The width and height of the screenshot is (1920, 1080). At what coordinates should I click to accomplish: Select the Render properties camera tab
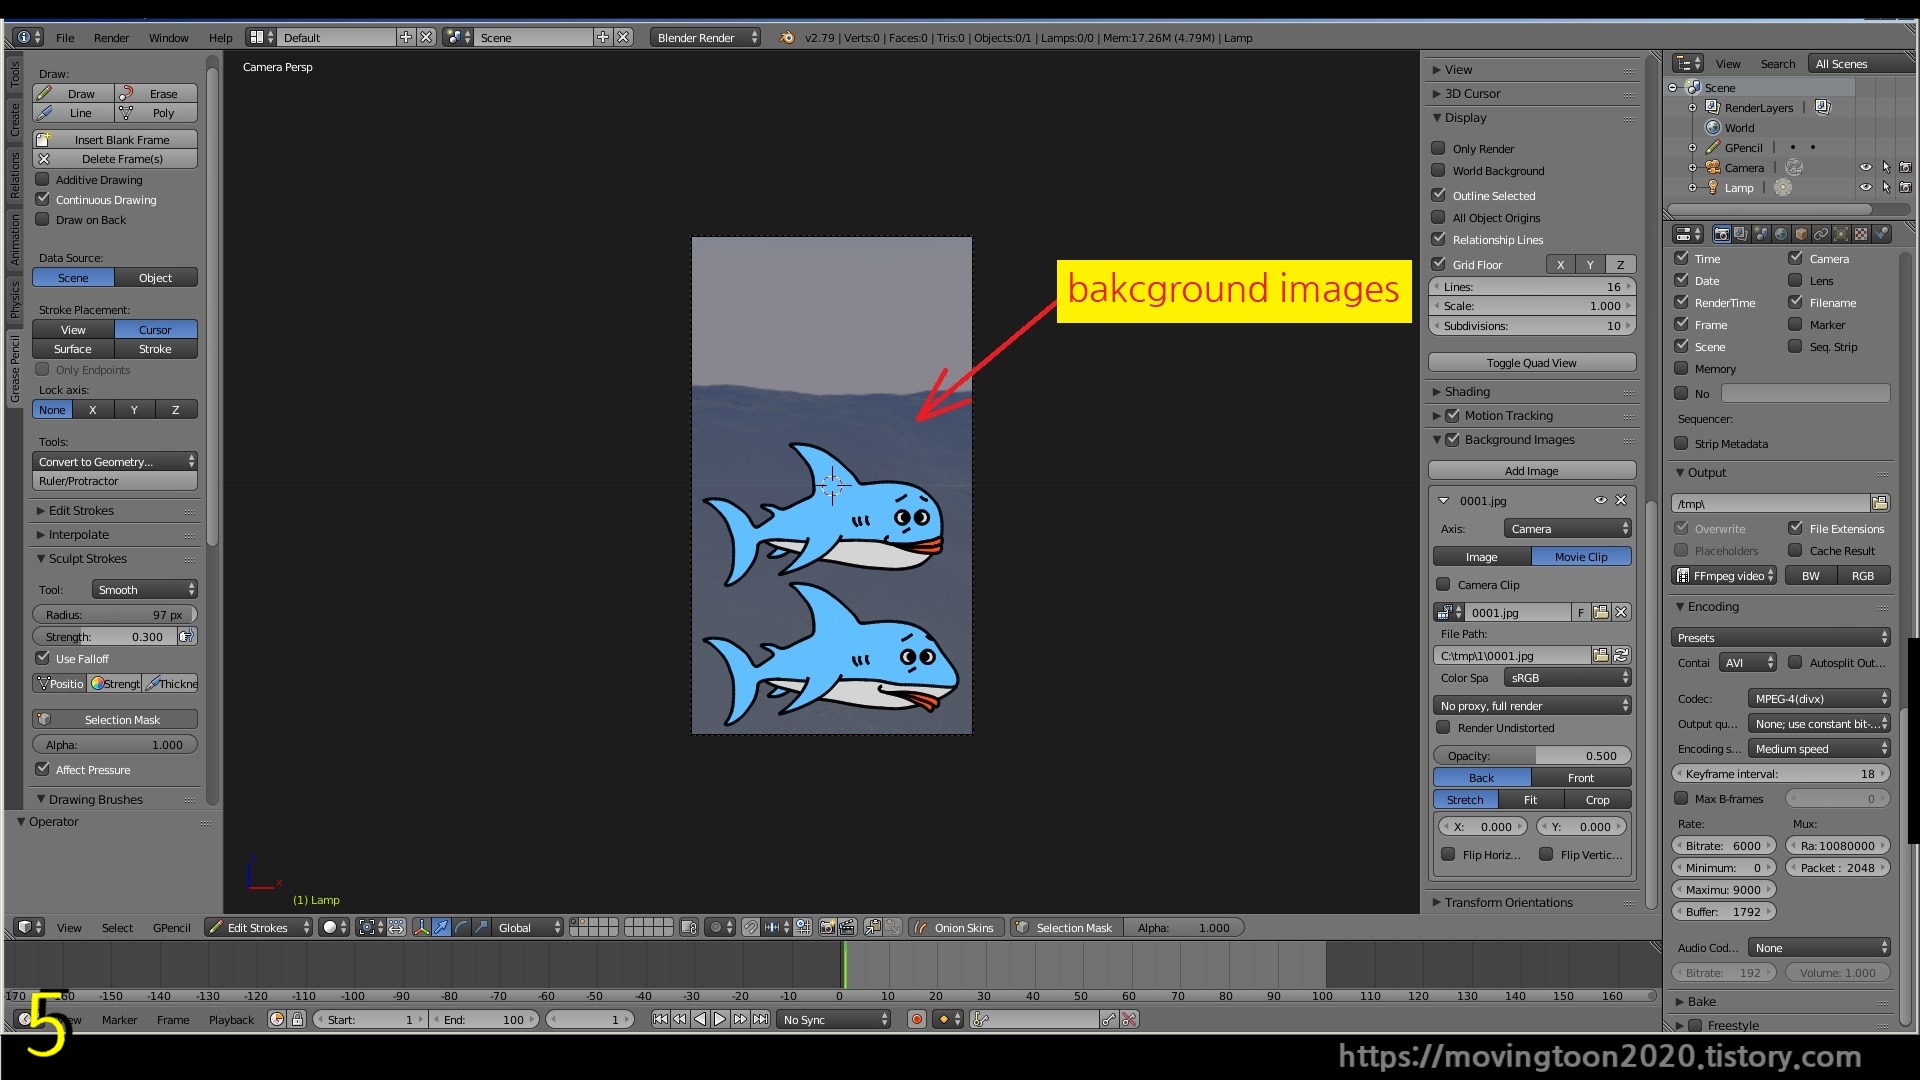pos(1721,234)
